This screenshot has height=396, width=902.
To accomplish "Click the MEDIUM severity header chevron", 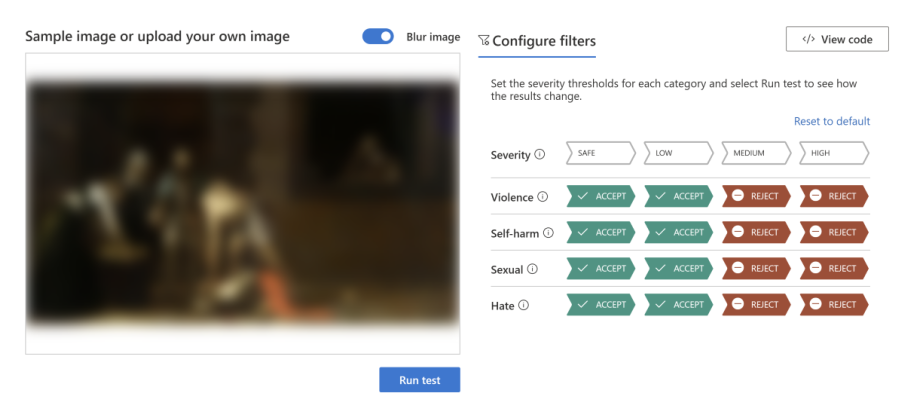I will tap(756, 153).
